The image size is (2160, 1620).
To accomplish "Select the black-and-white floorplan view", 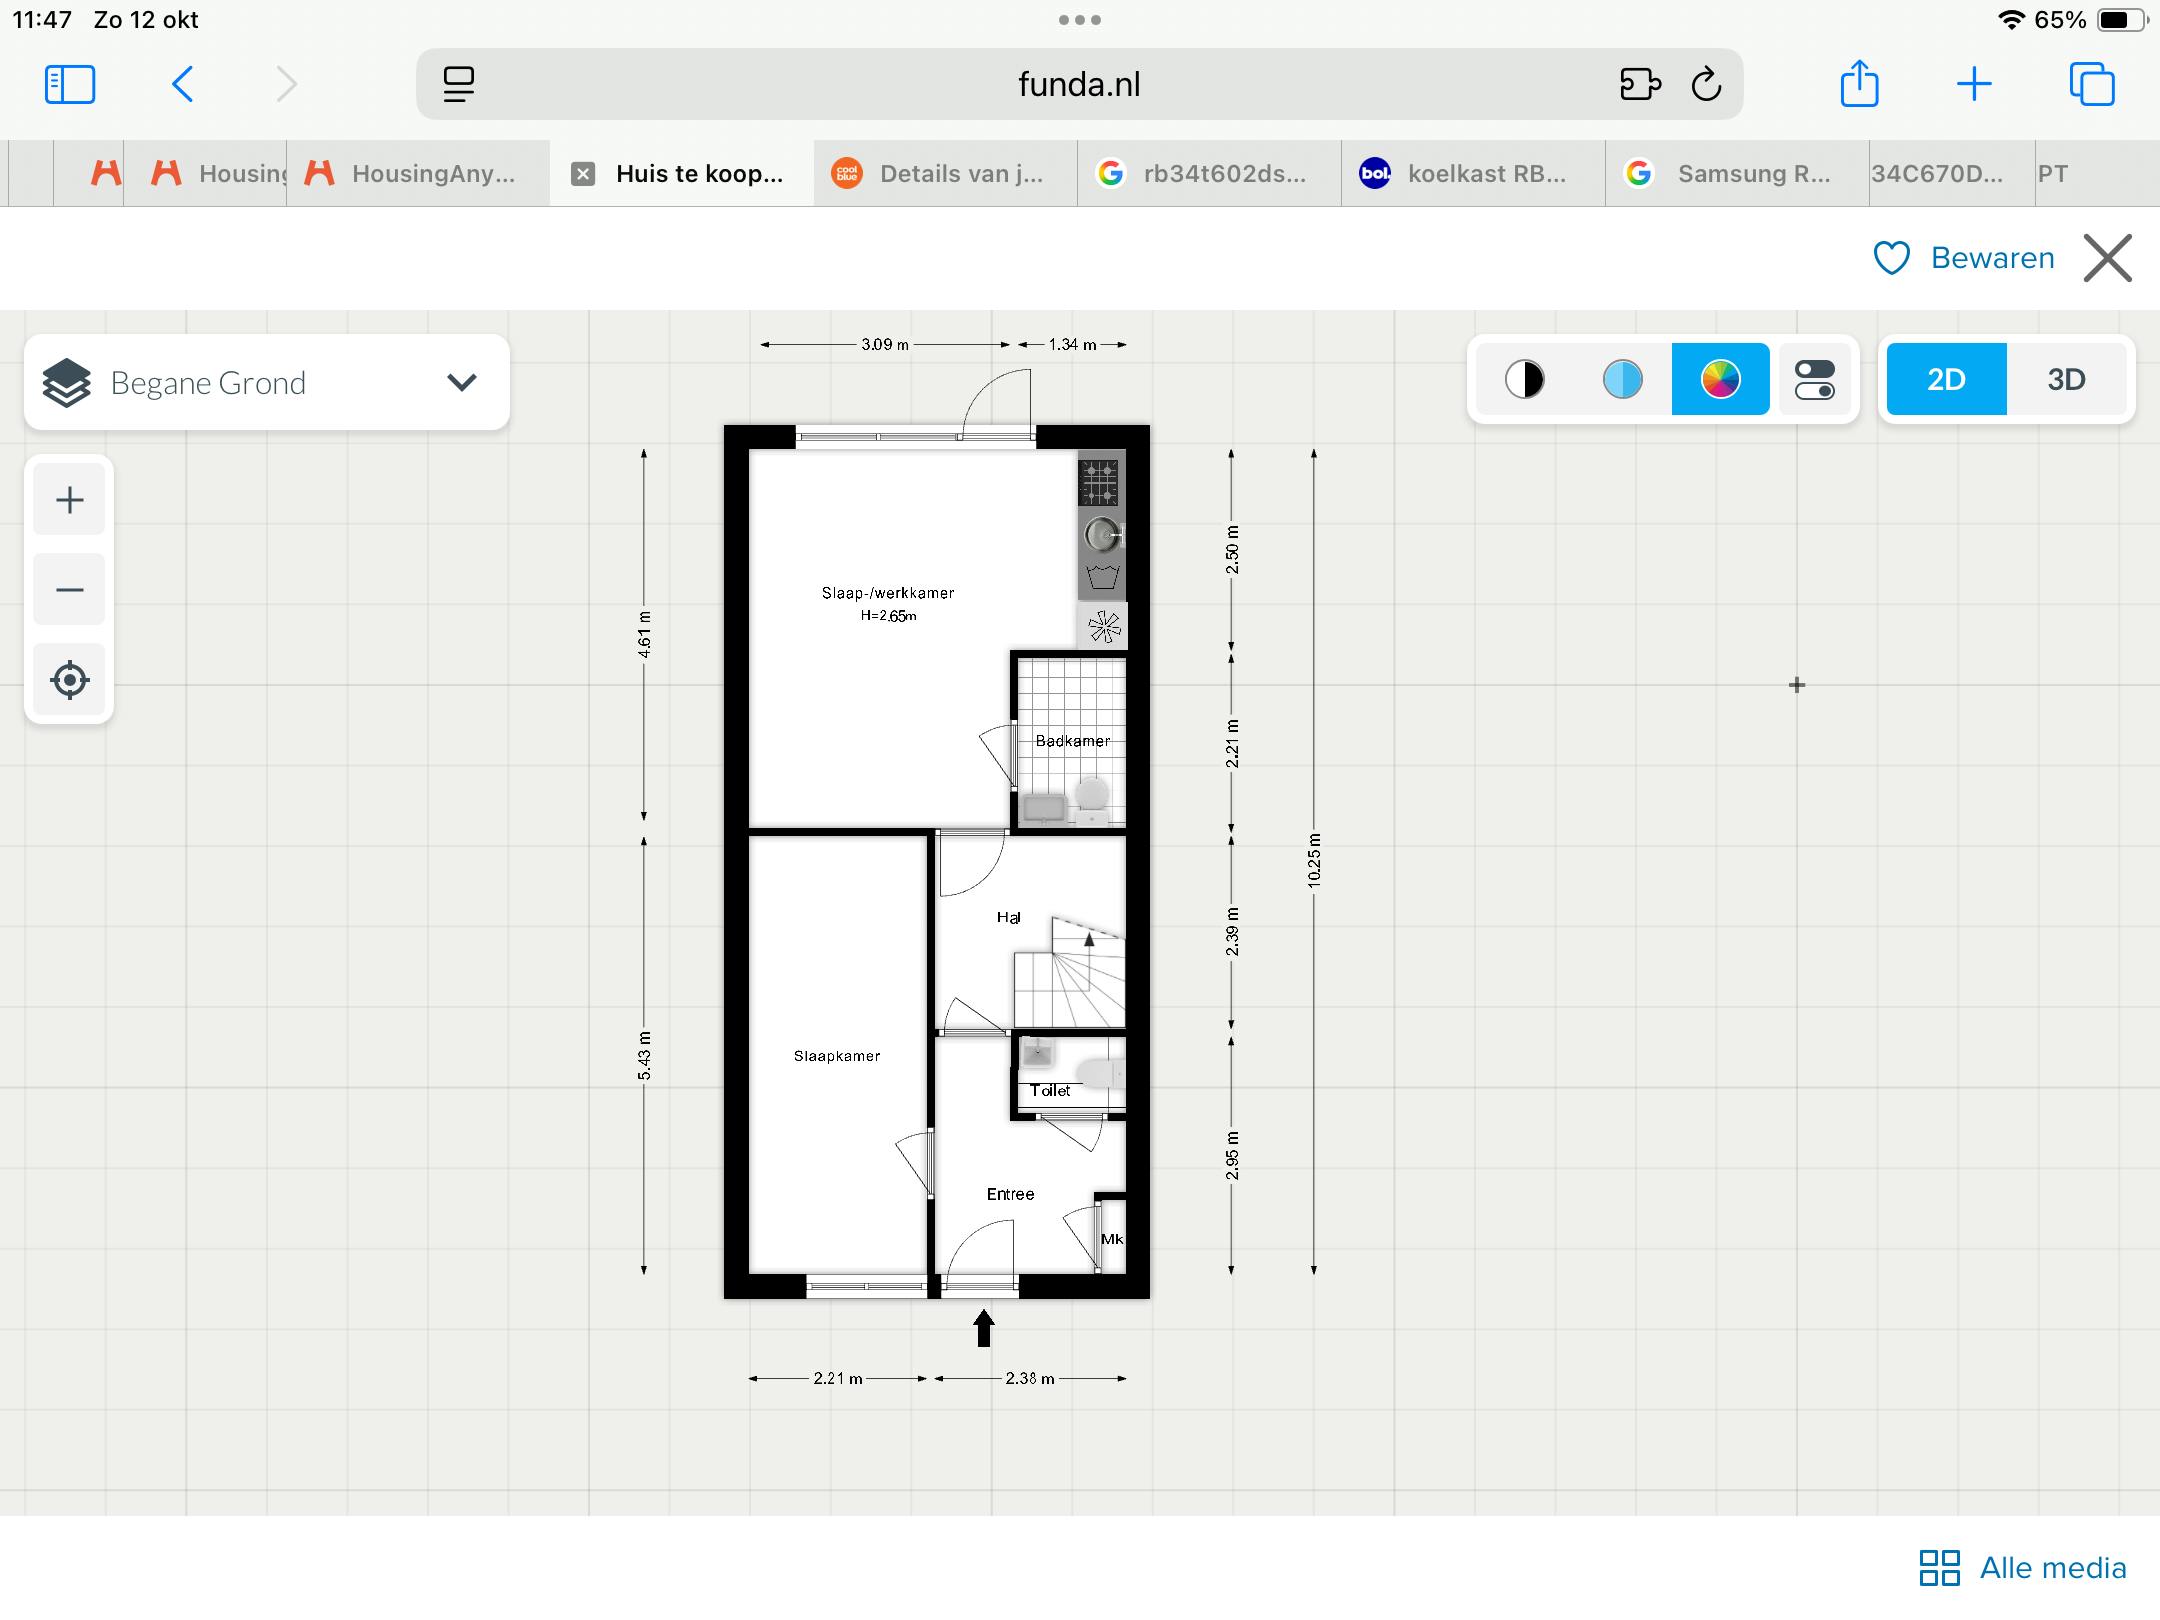I will click(x=1524, y=379).
